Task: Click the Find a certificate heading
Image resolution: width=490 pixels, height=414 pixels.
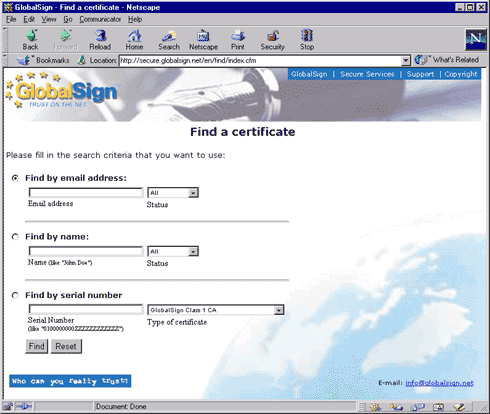Action: (243, 132)
